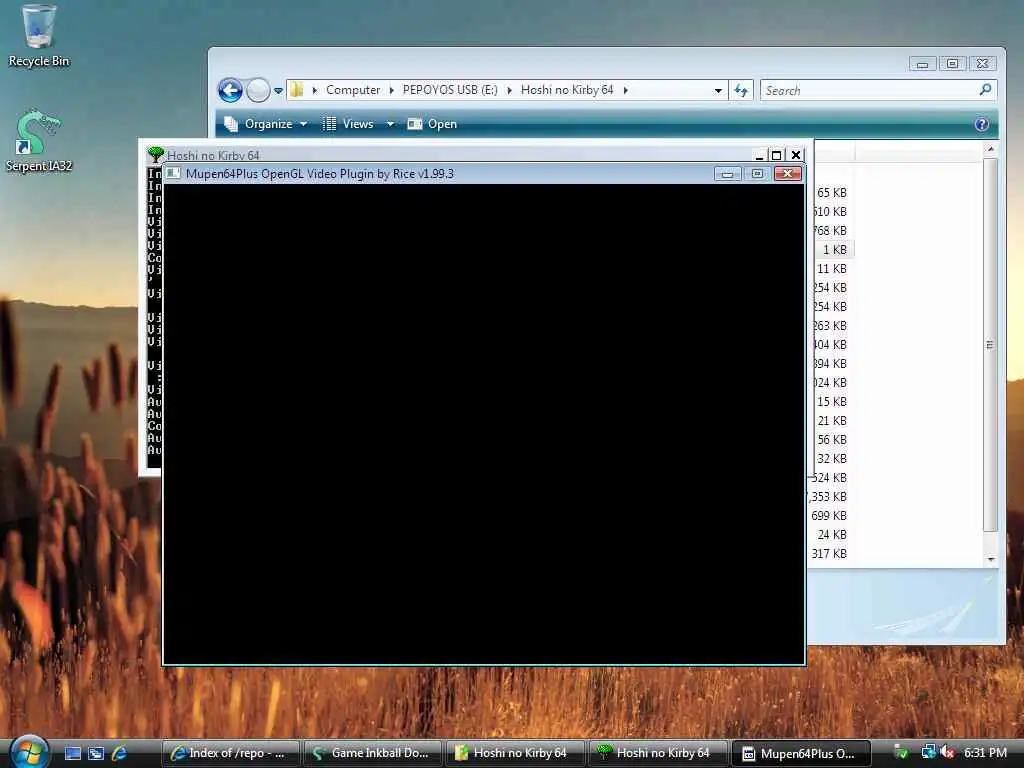
Task: Select the Show Desktop quick launch icon
Action: click(x=73, y=754)
